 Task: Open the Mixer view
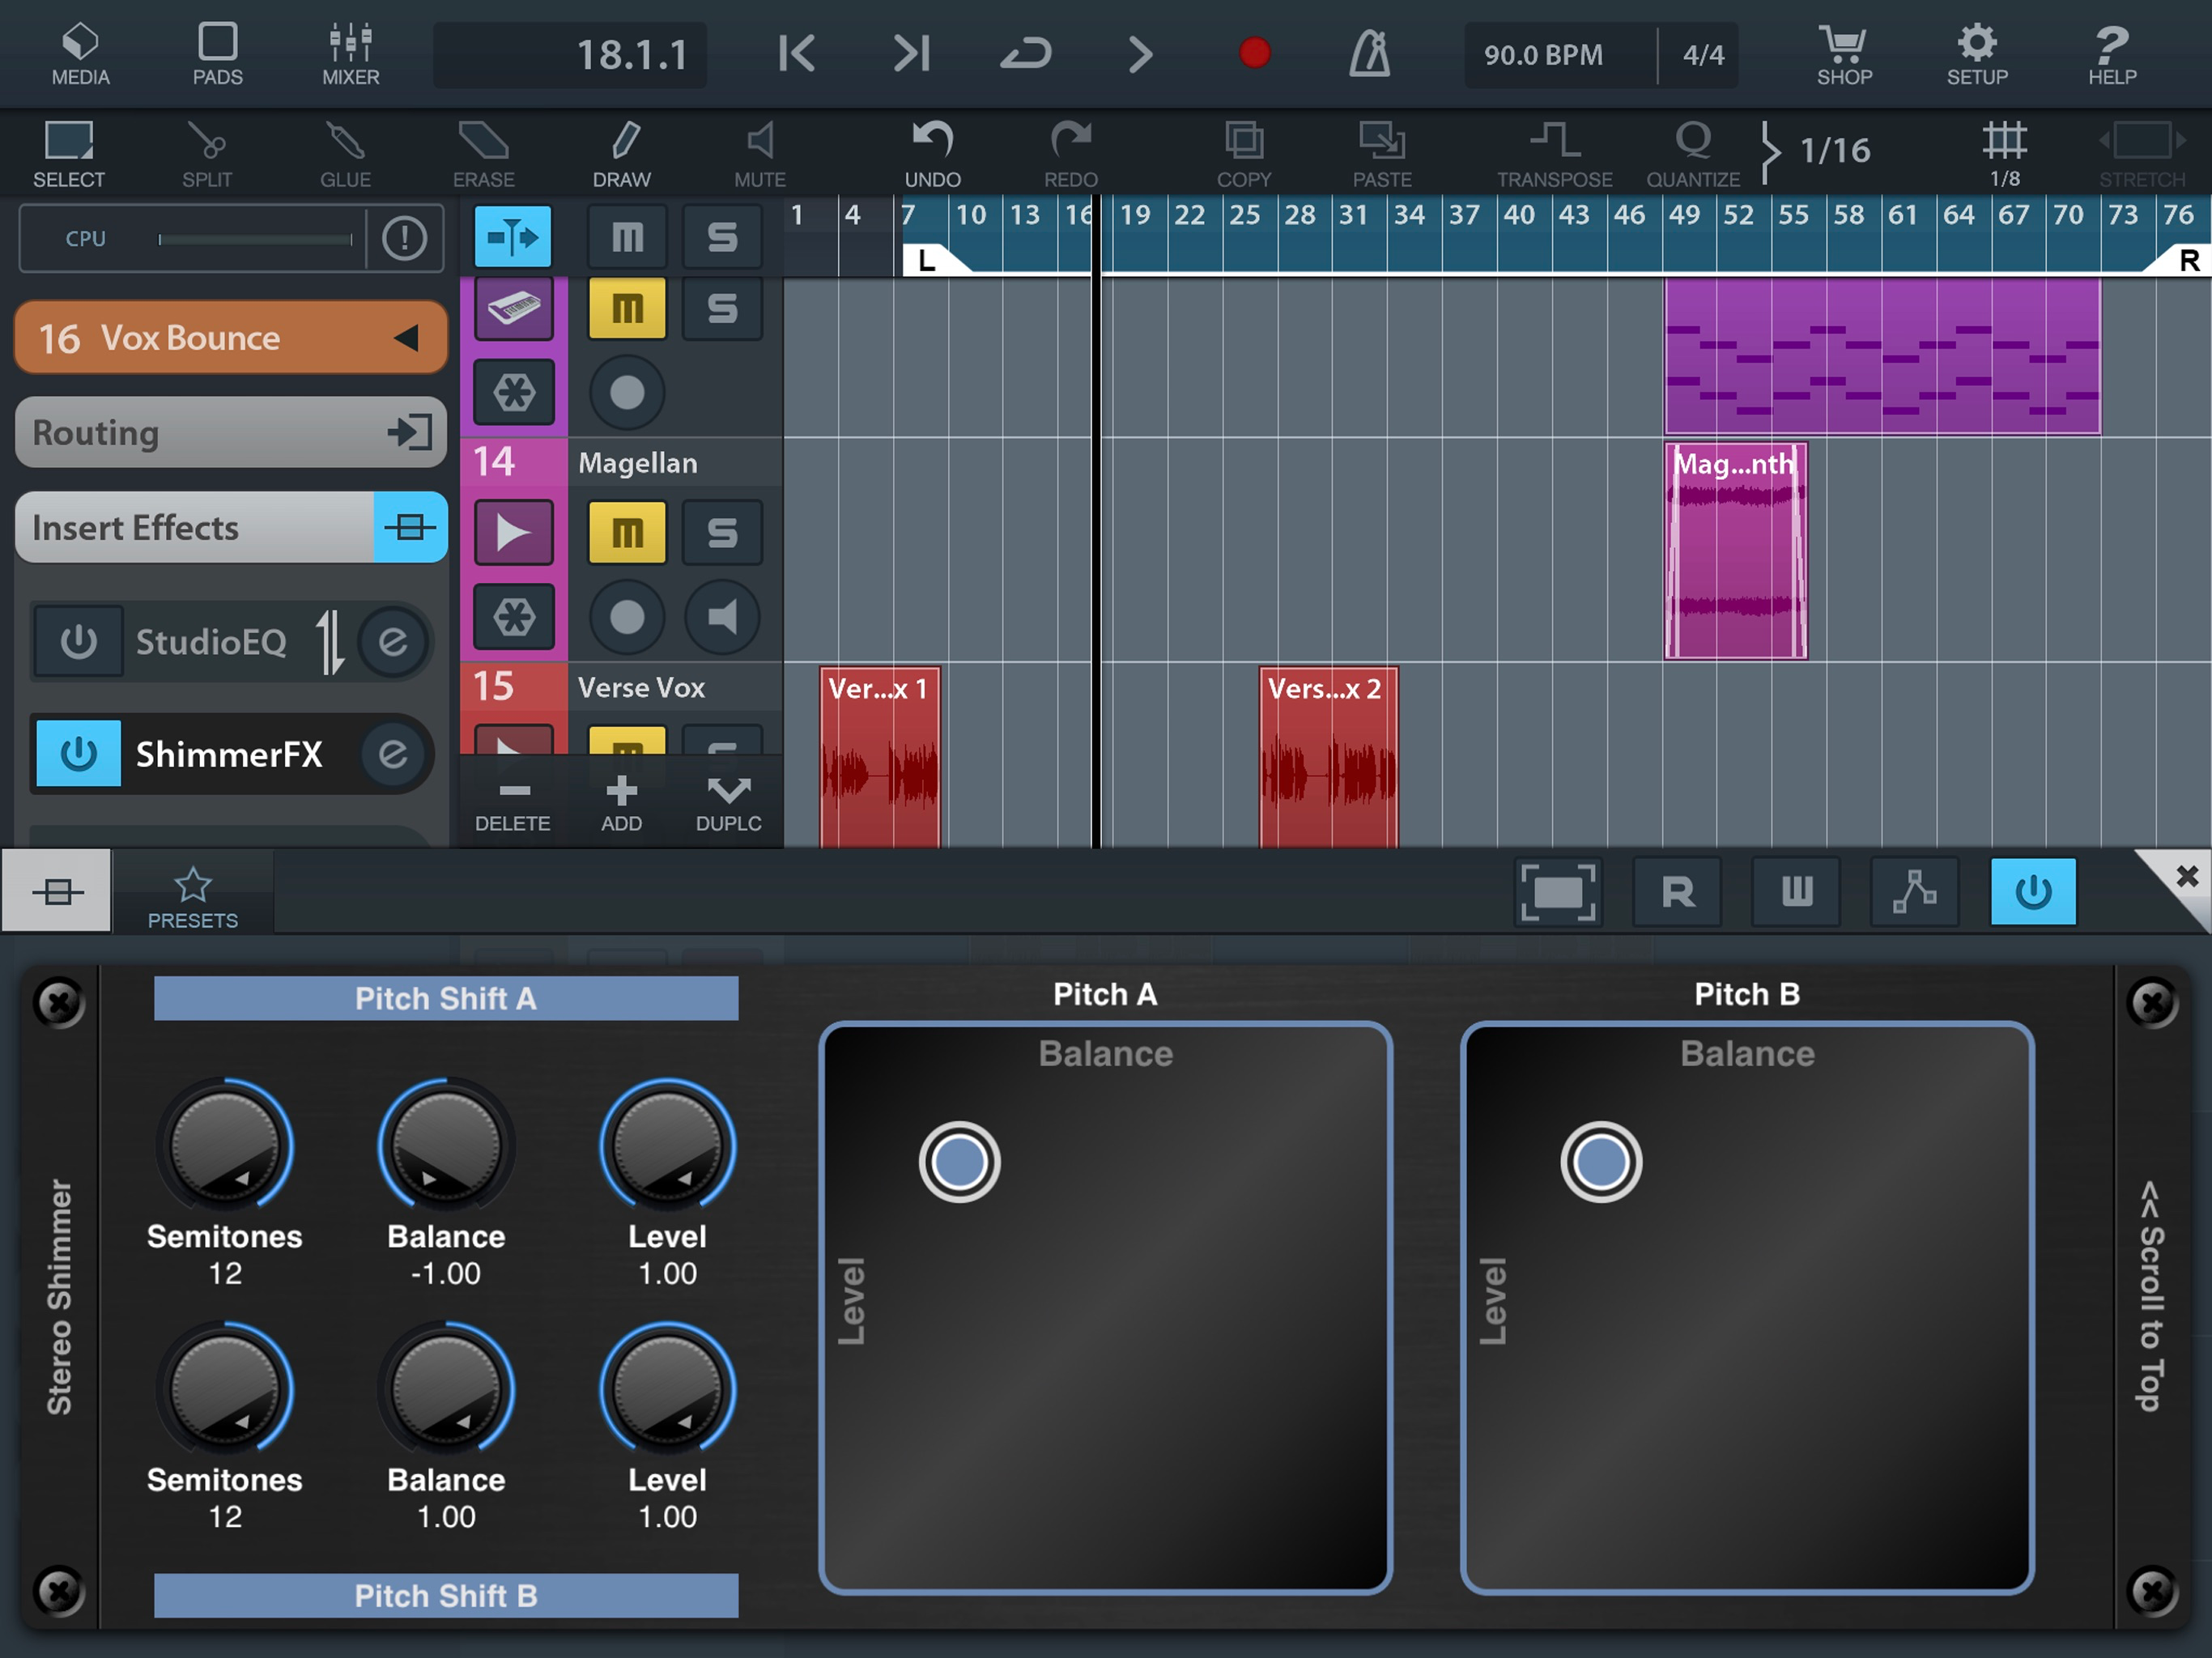(350, 54)
